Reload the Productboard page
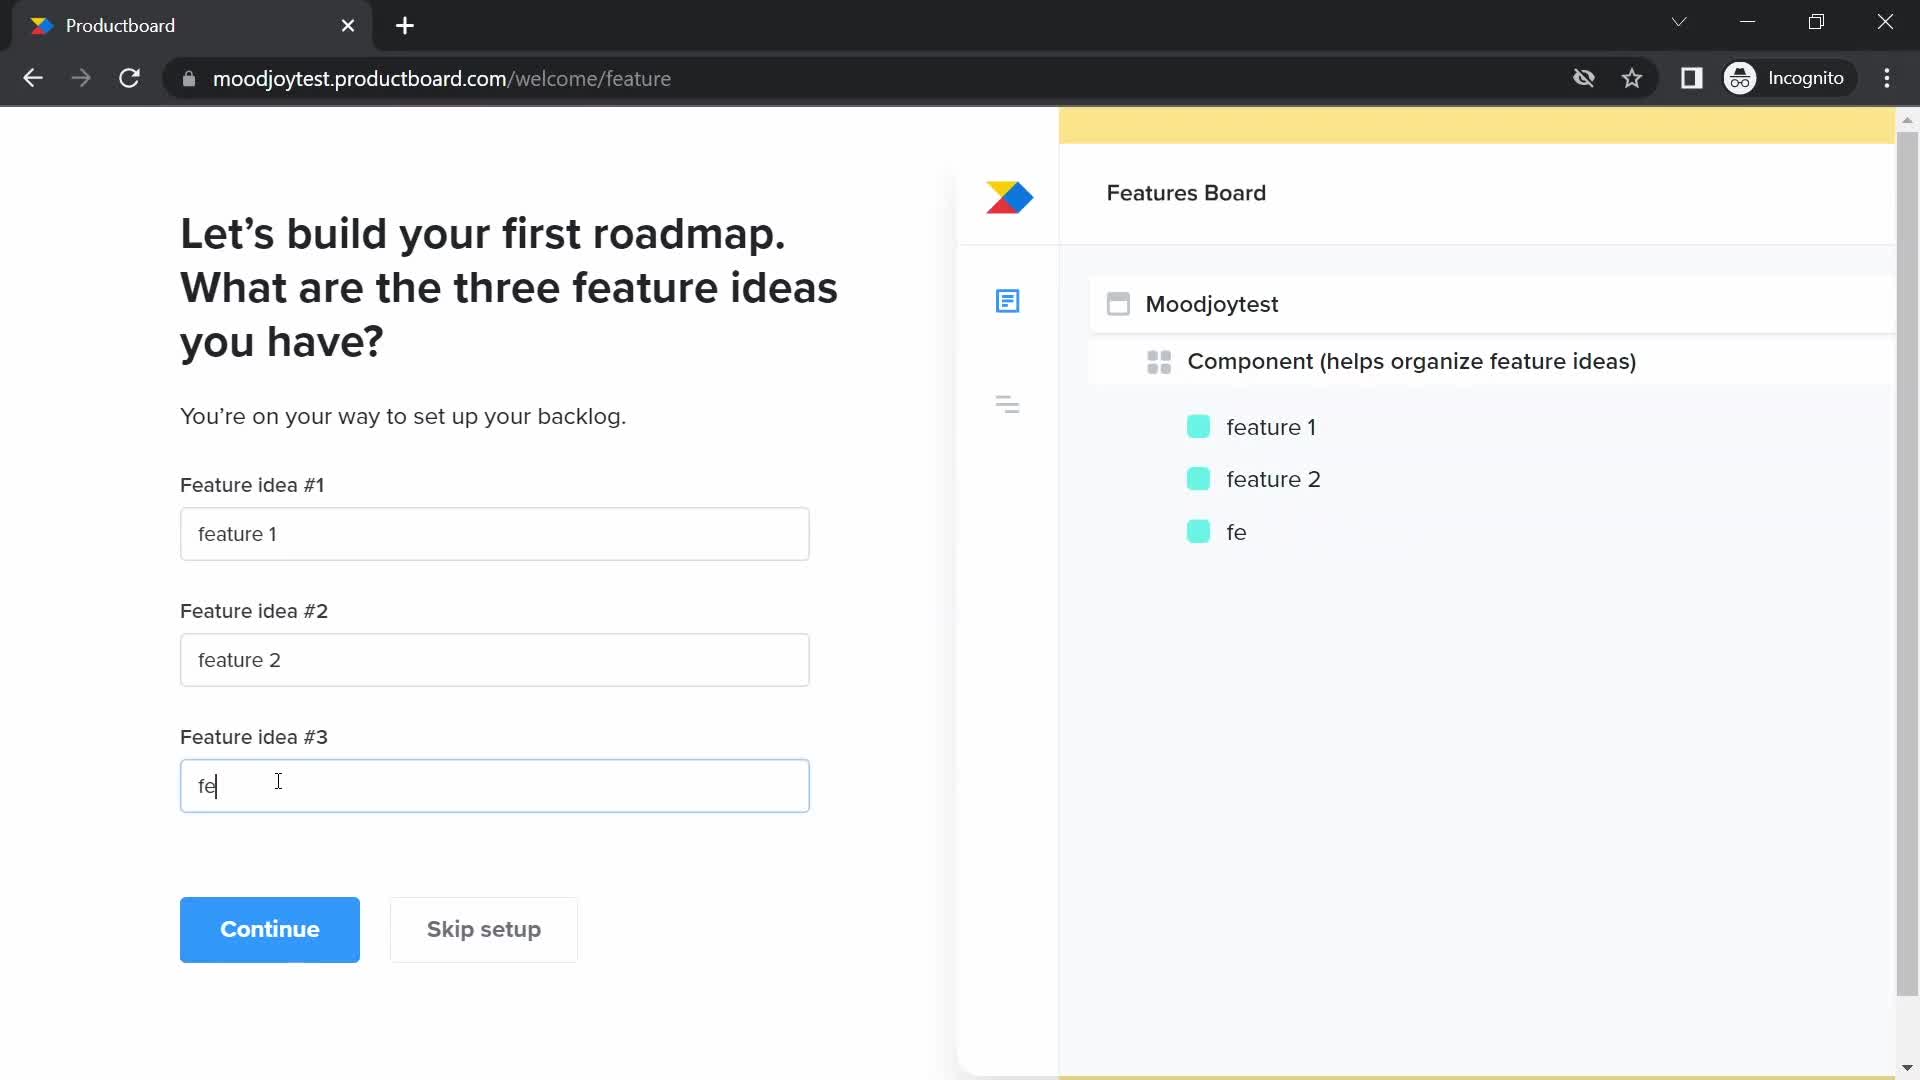The image size is (1920, 1080). pos(129,78)
